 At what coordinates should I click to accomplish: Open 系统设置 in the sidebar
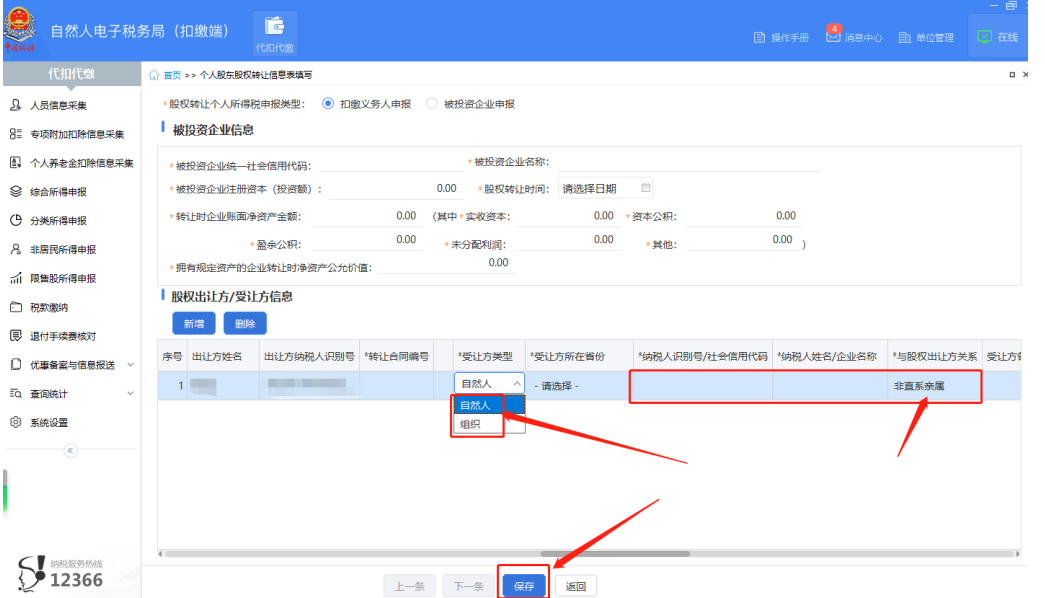(49, 423)
